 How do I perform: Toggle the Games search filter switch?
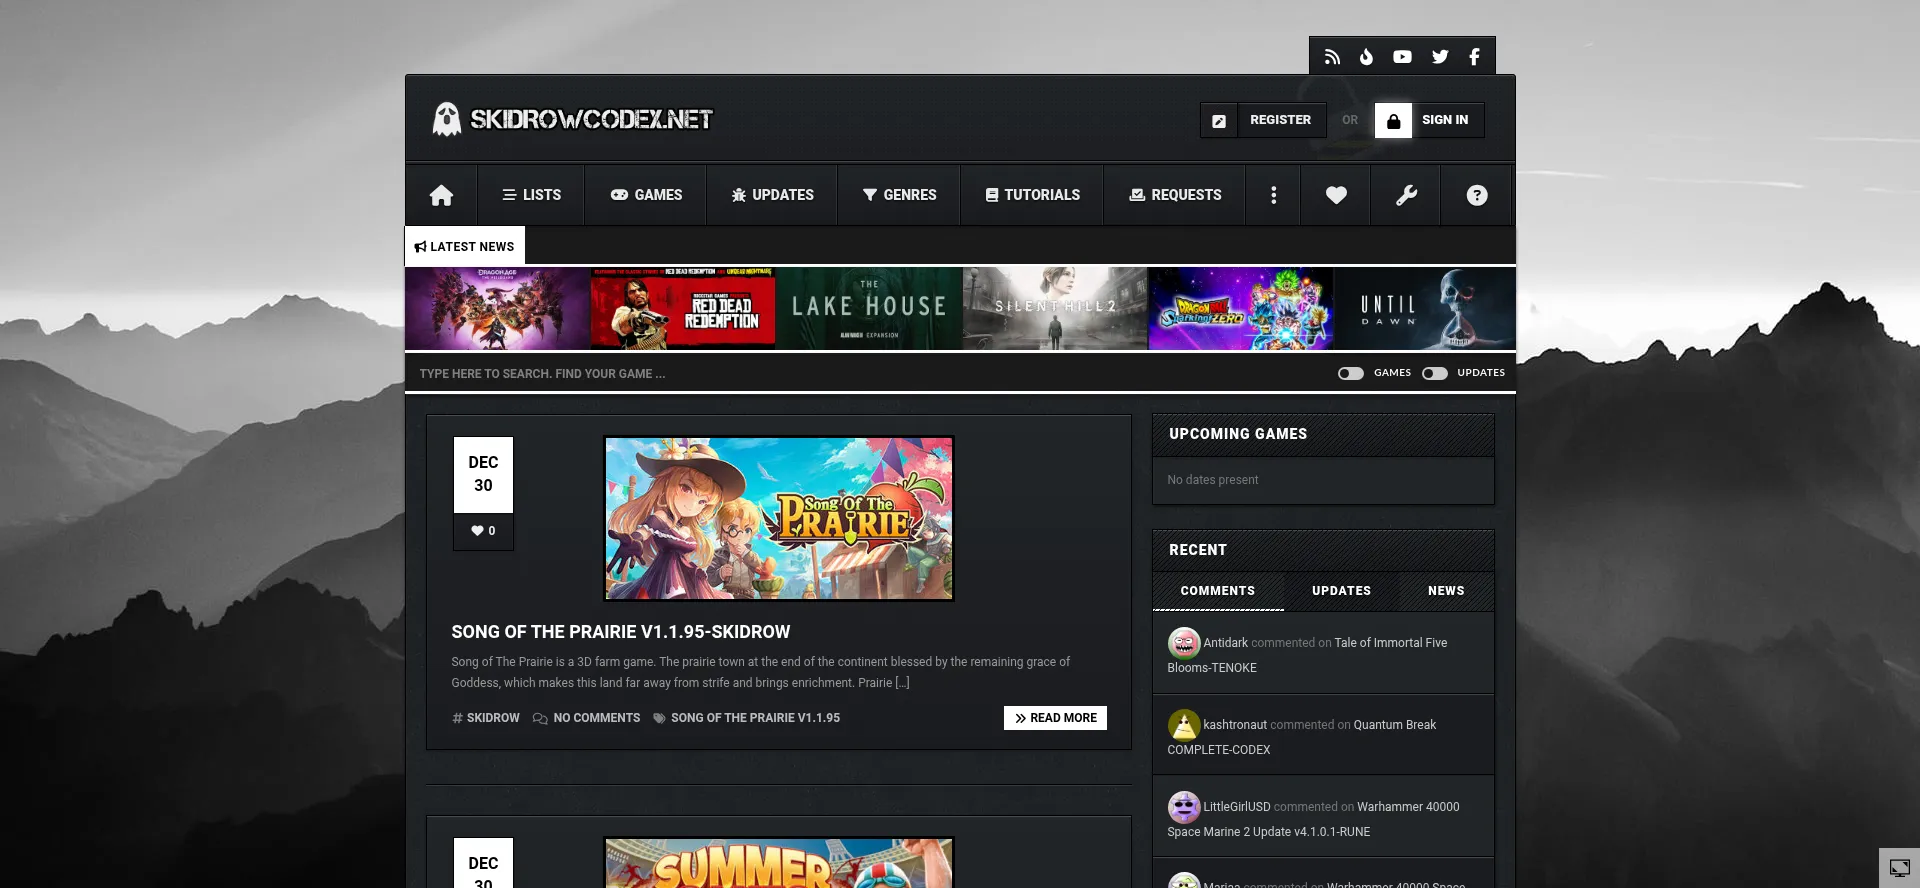pyautogui.click(x=1351, y=373)
